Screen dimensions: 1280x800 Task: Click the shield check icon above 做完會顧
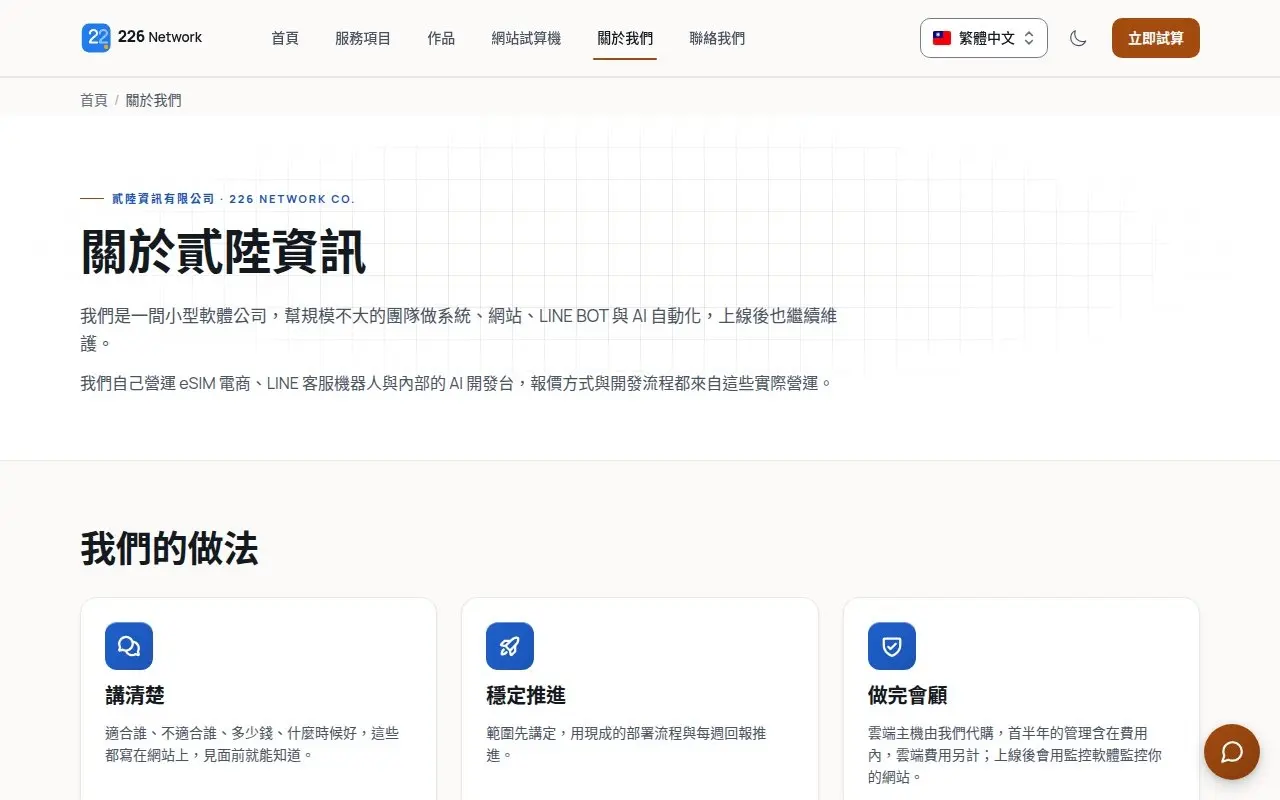pos(892,646)
